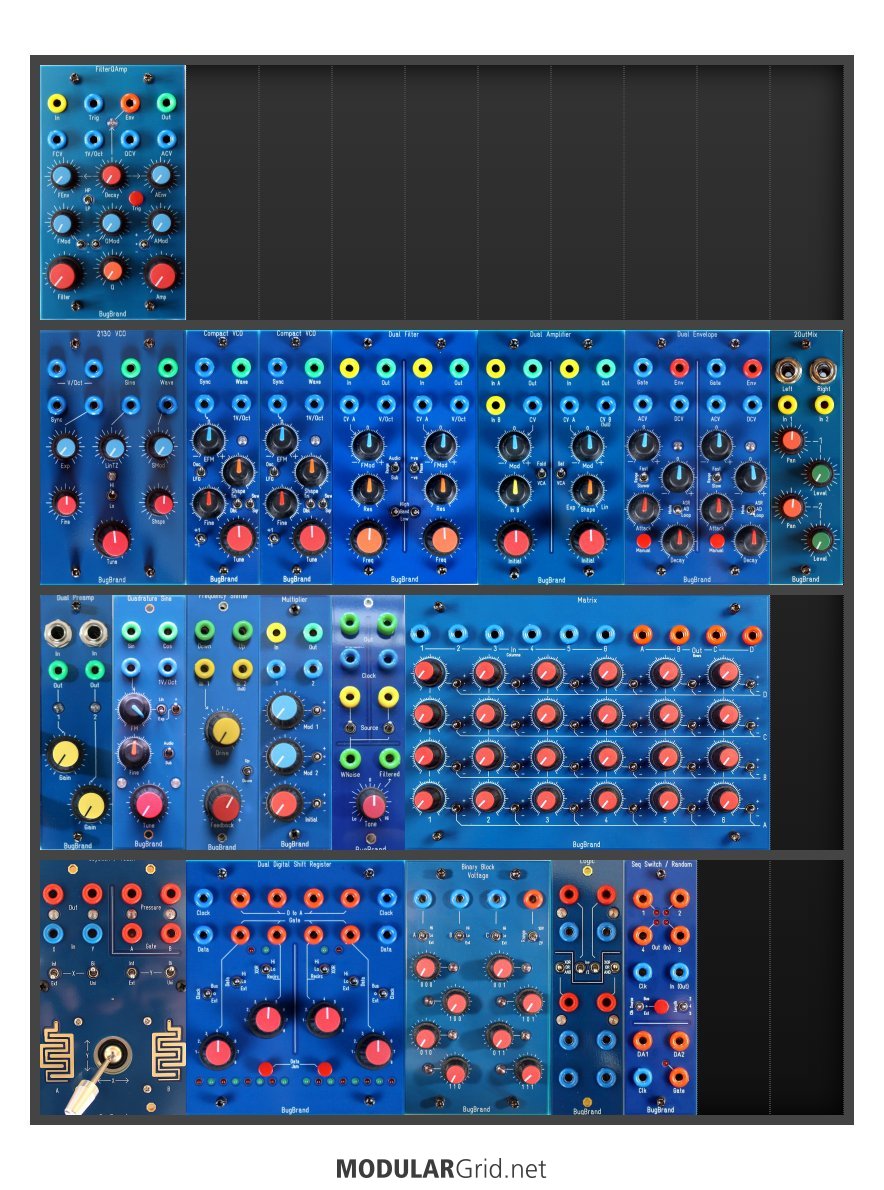884x1190 pixels.
Task: Adjust Matrix knob at column 1, row D
Action: tap(428, 672)
